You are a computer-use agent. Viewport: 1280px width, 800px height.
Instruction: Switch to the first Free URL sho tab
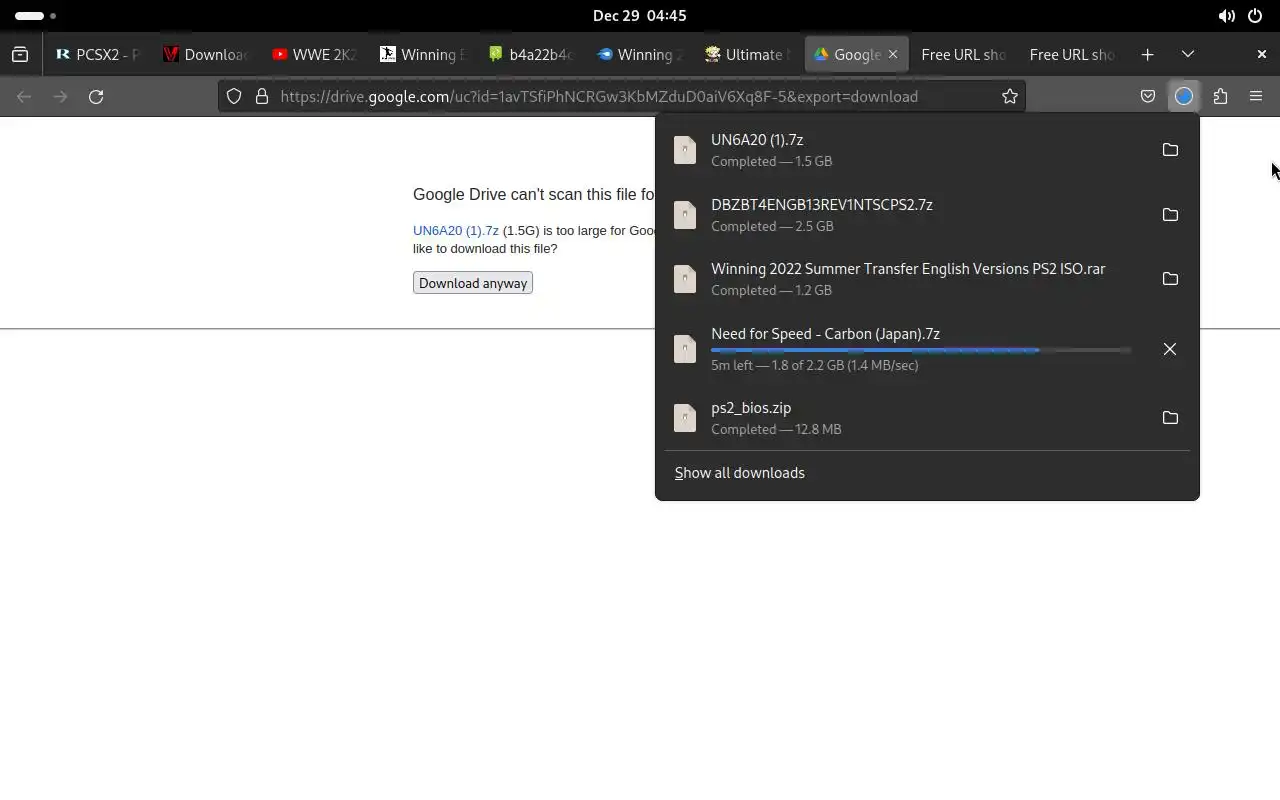(964, 55)
